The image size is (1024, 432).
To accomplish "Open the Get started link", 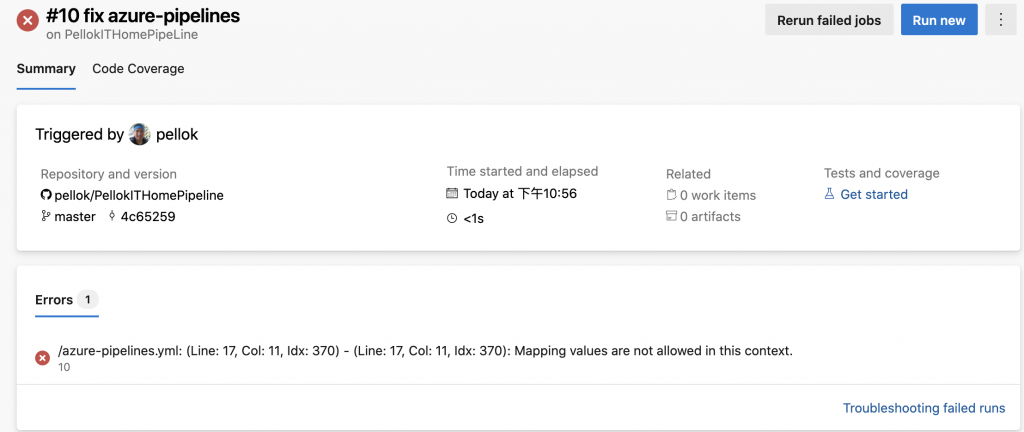I will tap(874, 194).
